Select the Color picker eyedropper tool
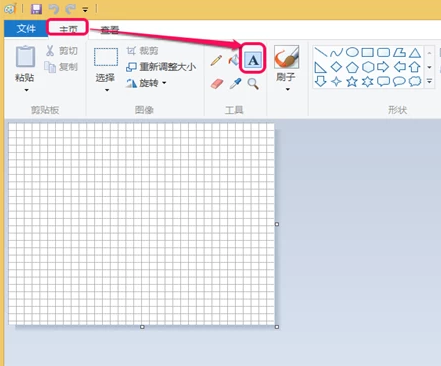 [235, 84]
